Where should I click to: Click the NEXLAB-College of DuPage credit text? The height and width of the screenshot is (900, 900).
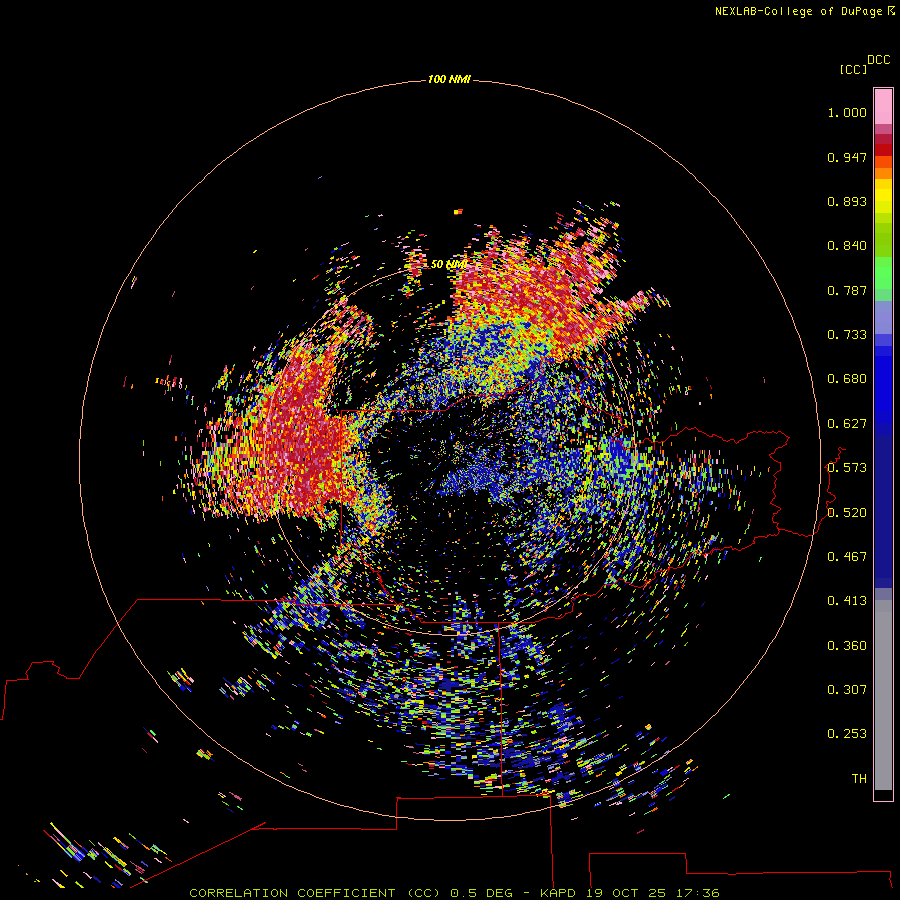(801, 11)
